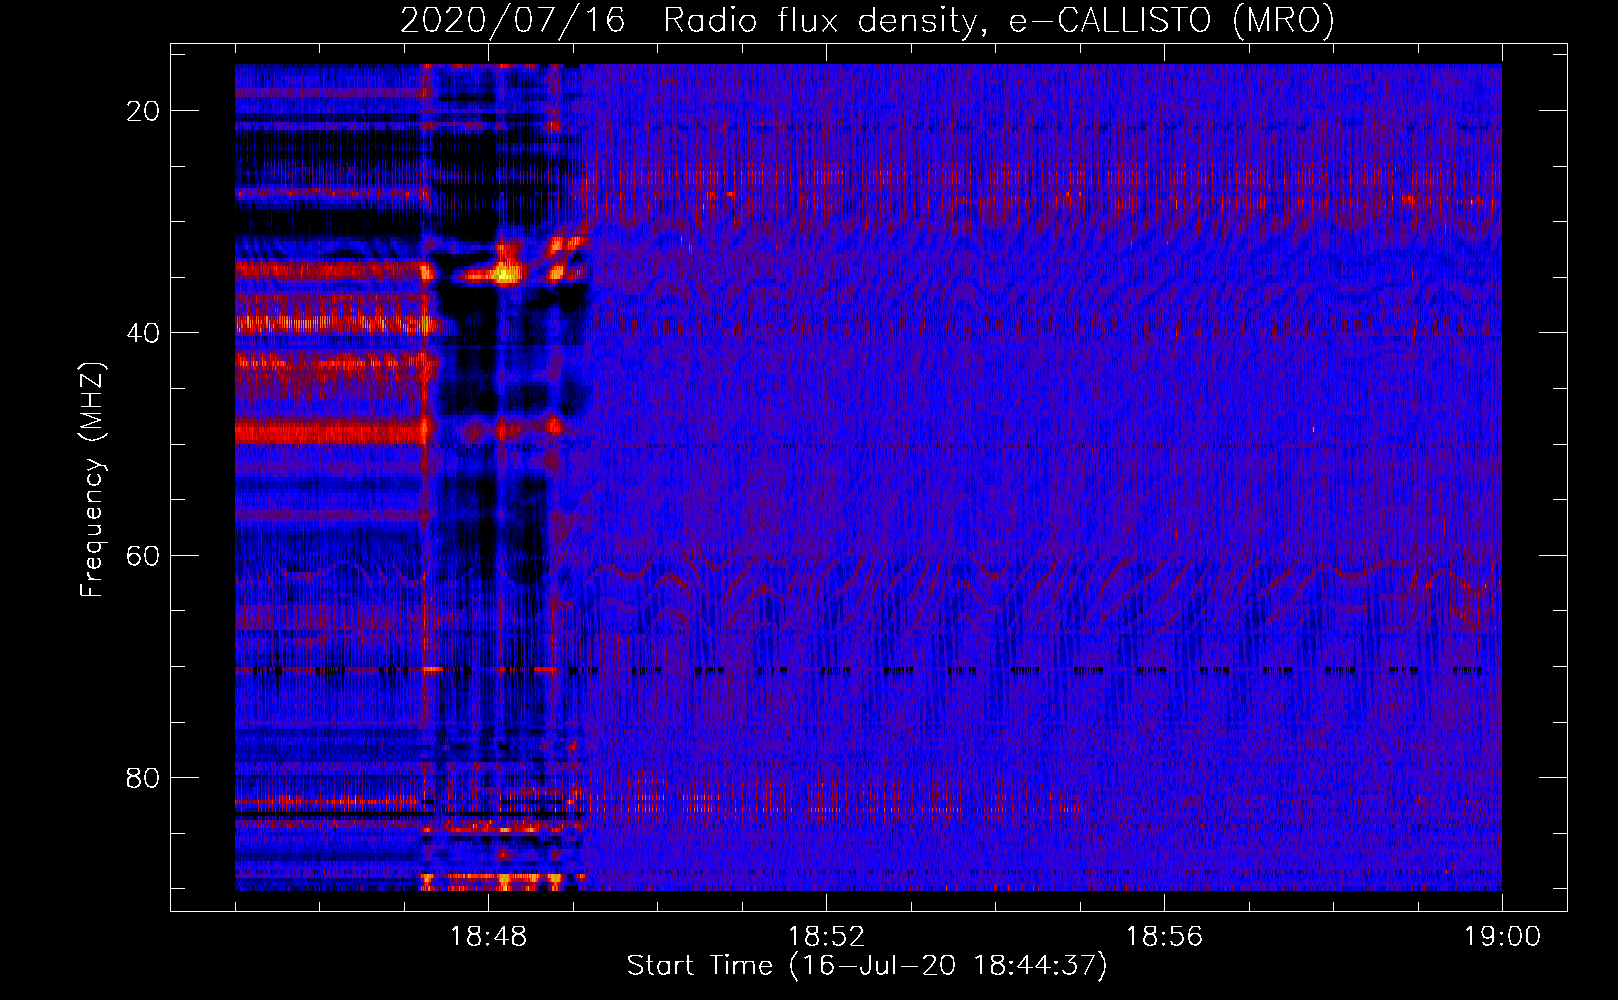Click the plot title '2020/07/16 Radio flux density, e-CALLISTO (MRO)'

pos(867,20)
